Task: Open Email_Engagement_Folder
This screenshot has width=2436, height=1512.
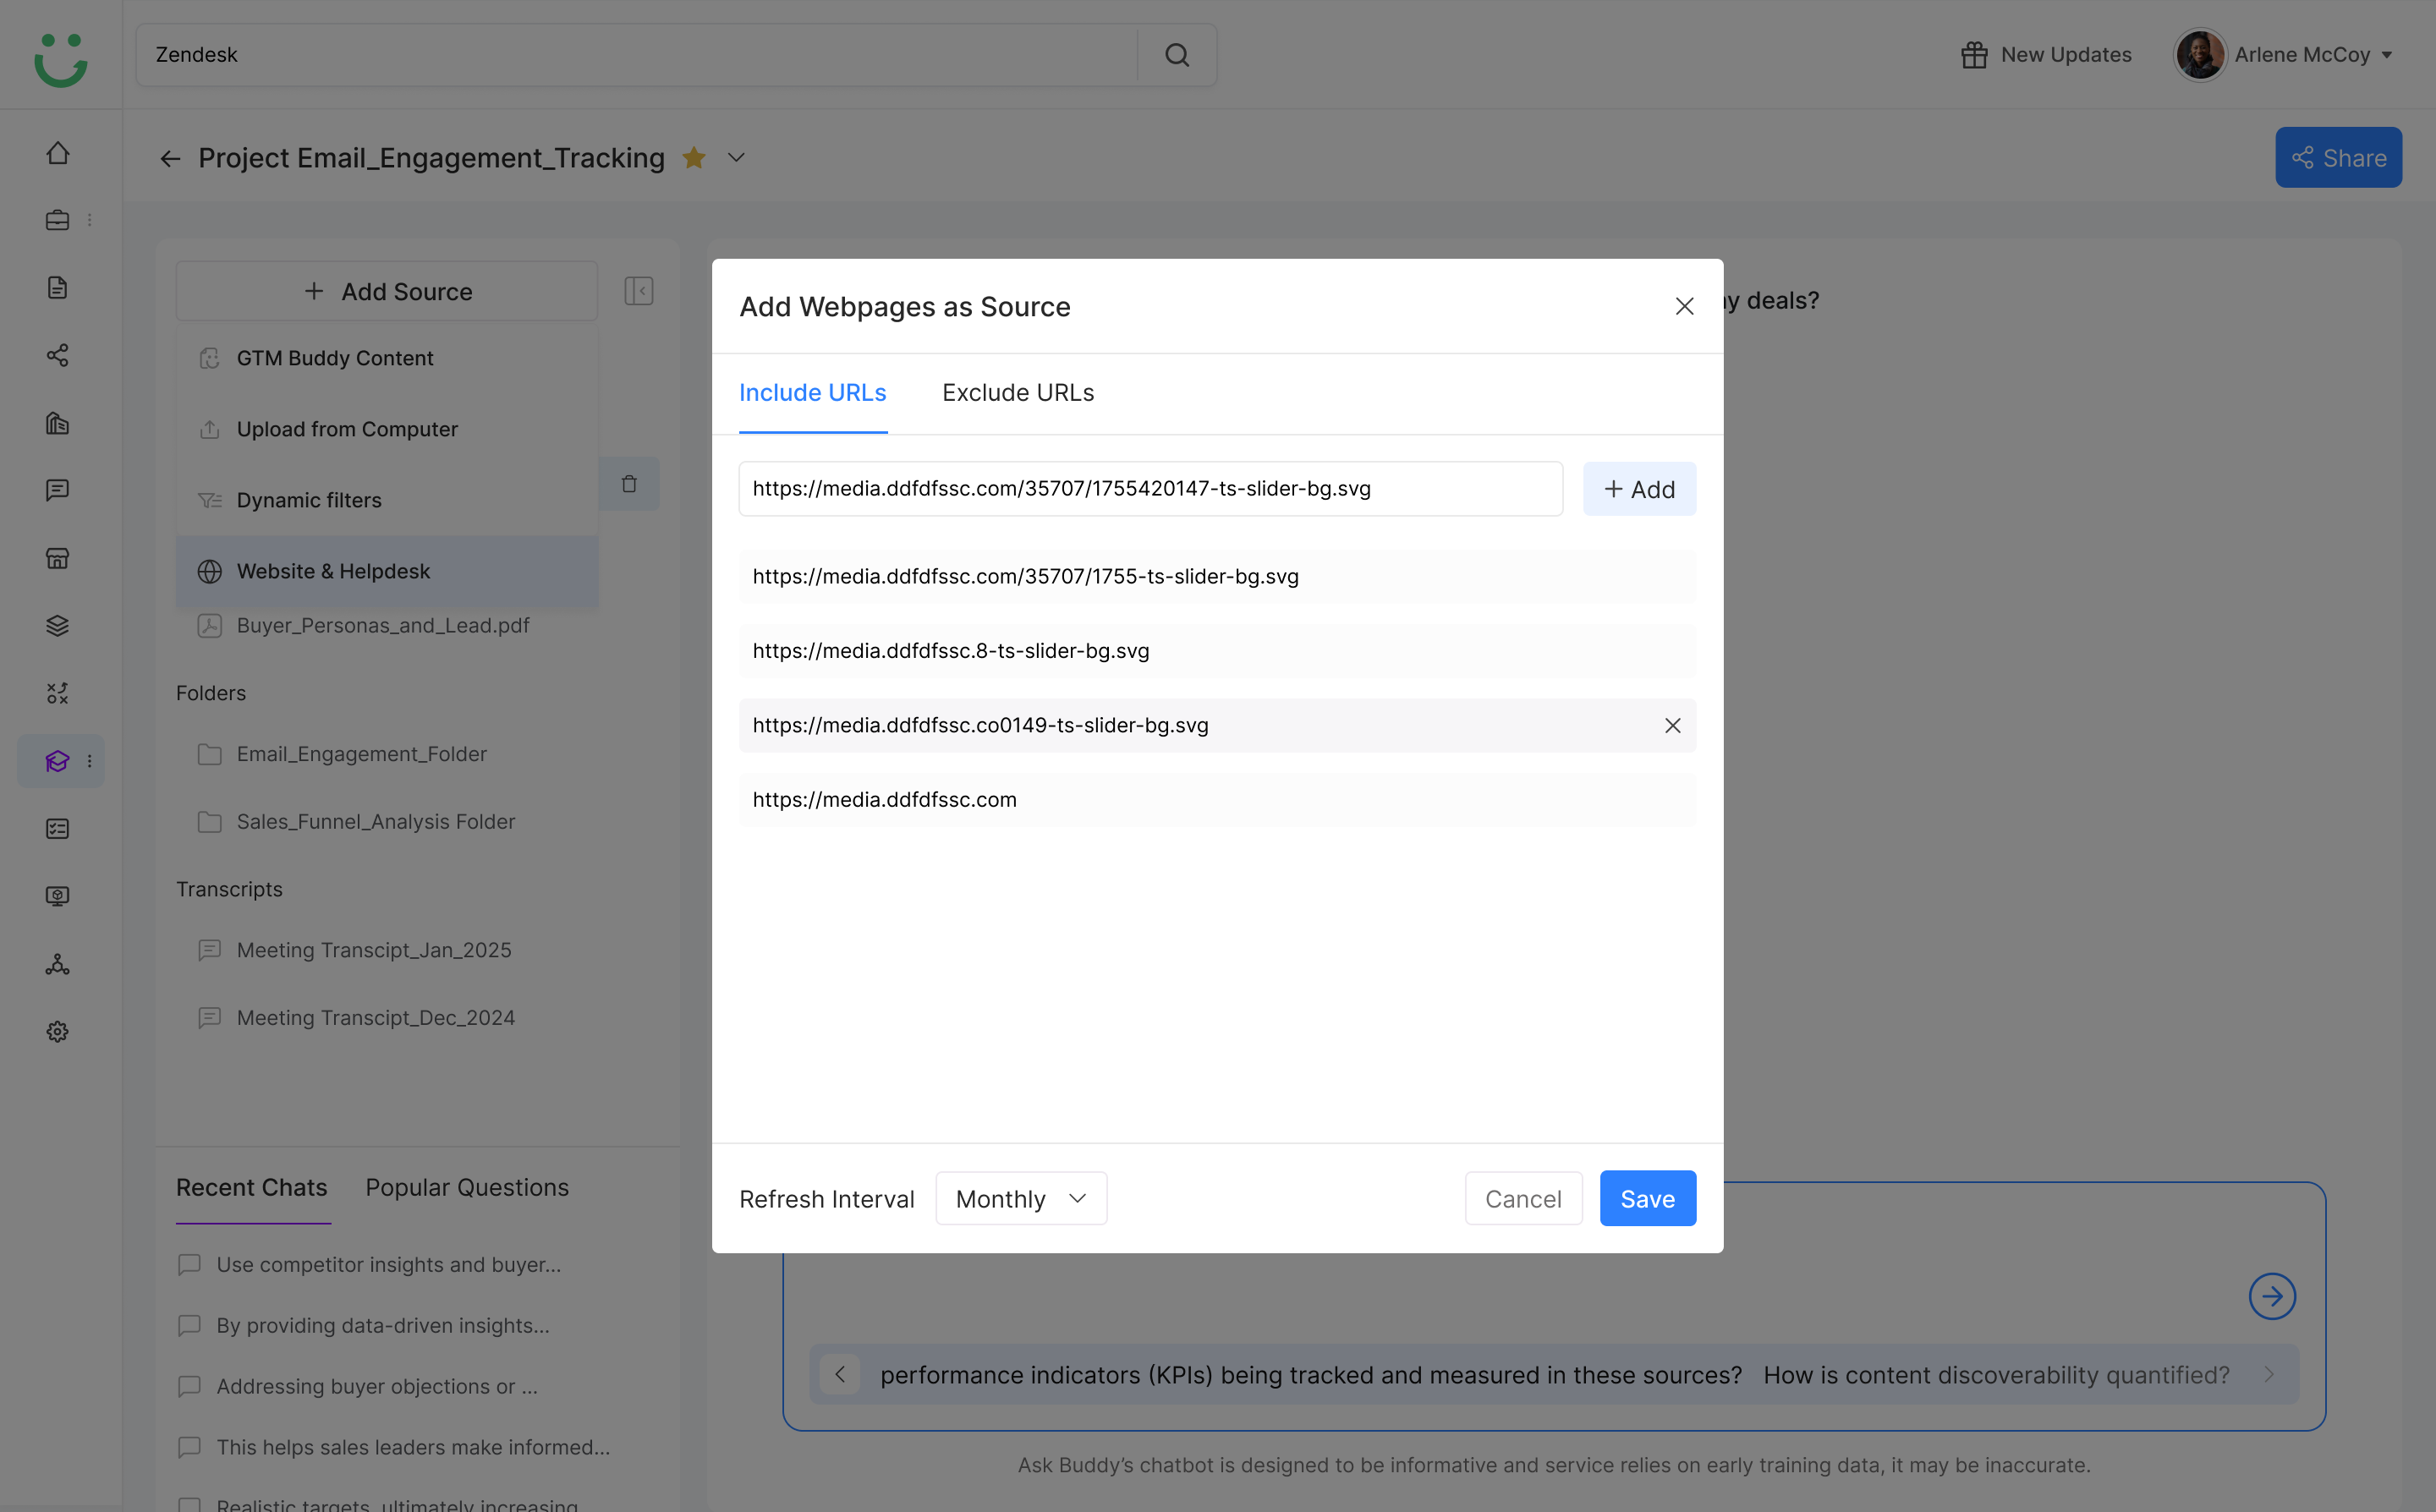Action: [362, 754]
